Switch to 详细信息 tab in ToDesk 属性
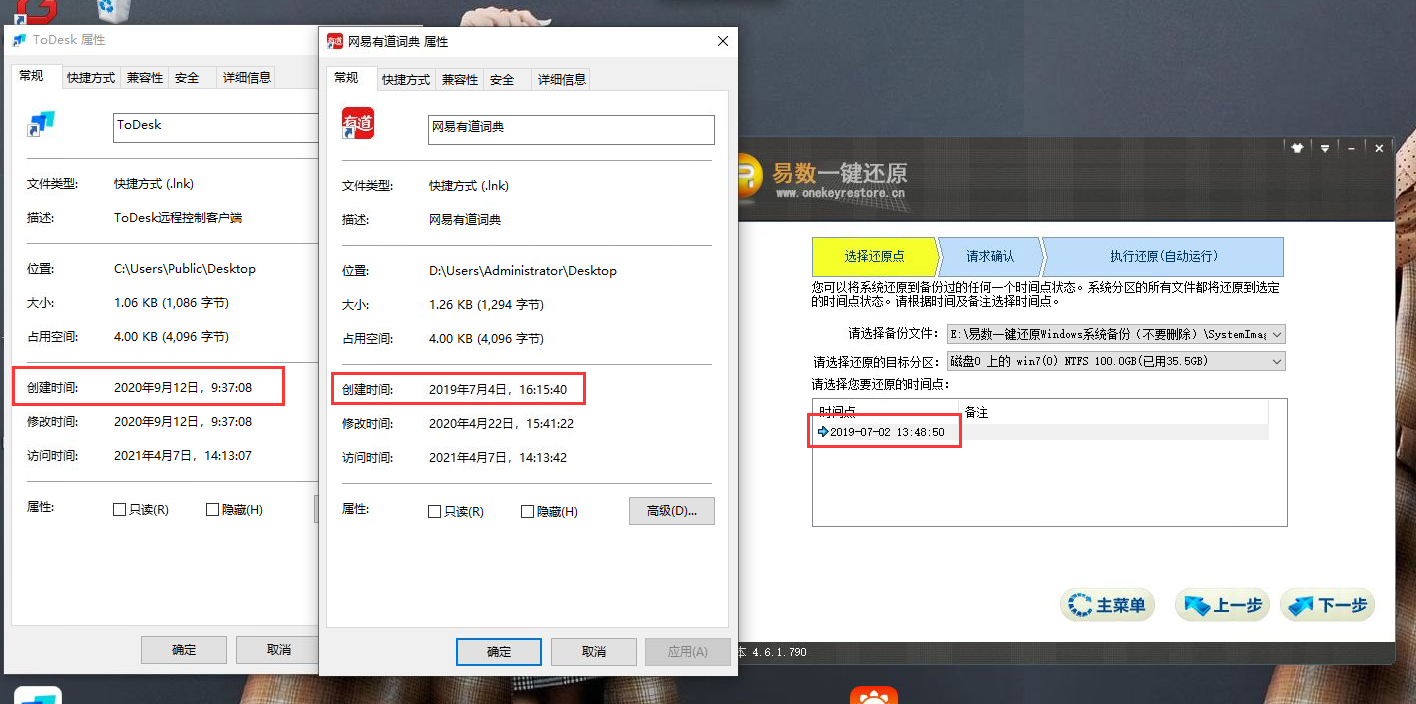This screenshot has height=704, width=1416. [x=246, y=78]
